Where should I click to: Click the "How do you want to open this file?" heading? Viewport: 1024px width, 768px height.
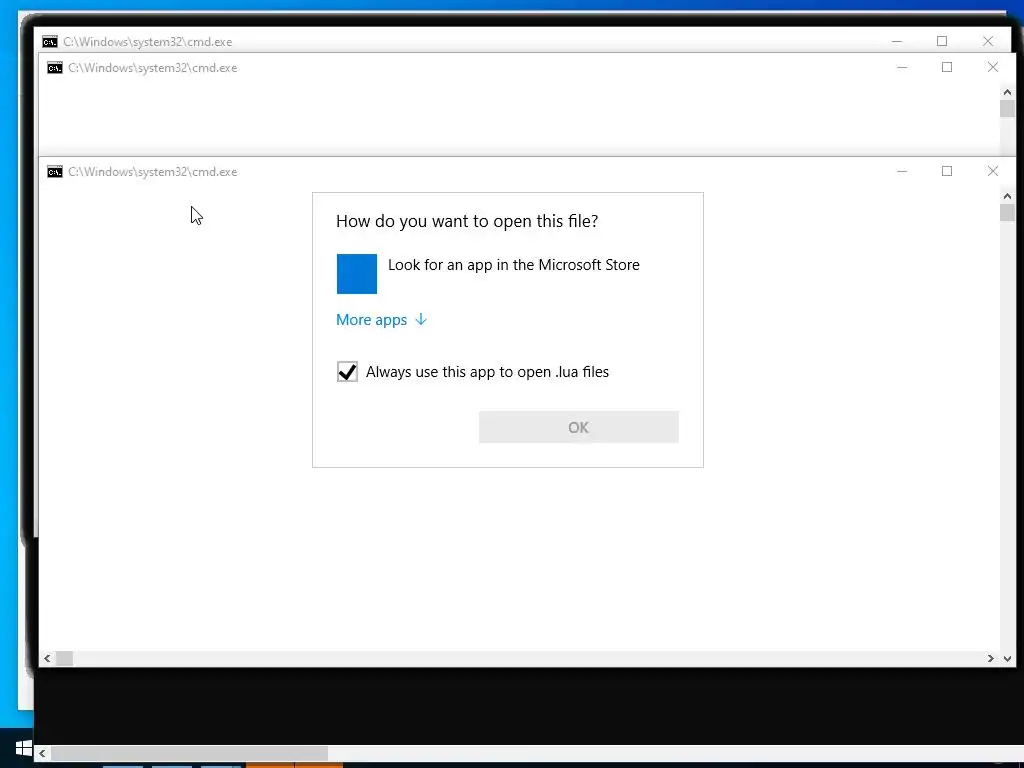tap(467, 221)
